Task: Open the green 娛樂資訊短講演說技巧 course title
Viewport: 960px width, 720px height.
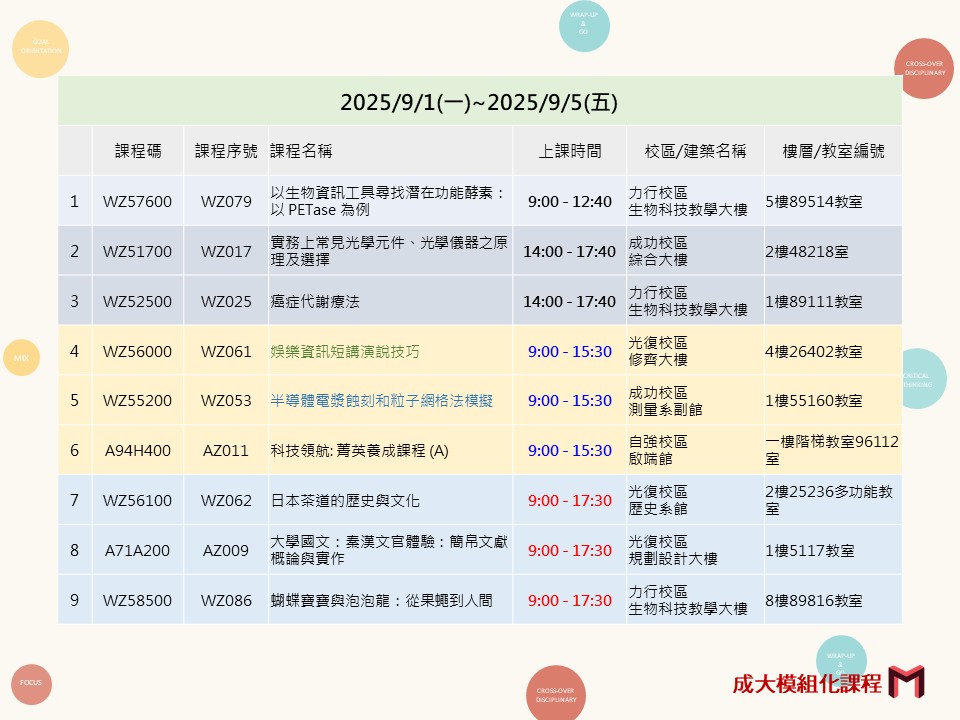Action: [x=345, y=351]
